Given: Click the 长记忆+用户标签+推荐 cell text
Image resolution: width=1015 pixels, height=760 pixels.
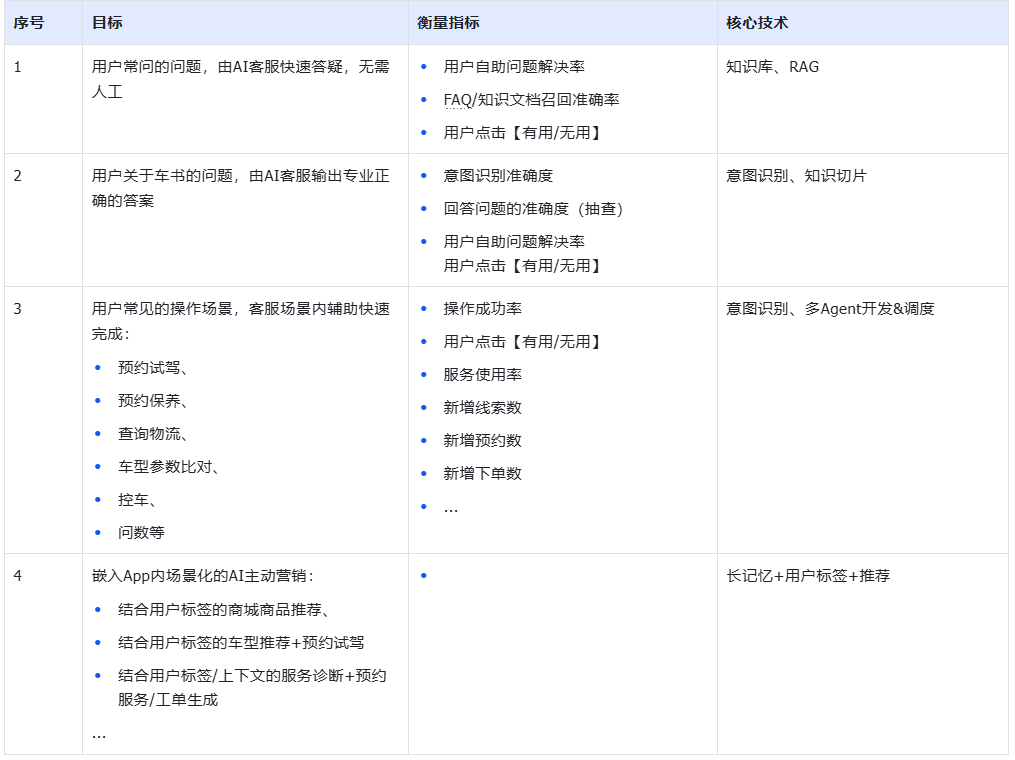Looking at the screenshot, I should 808,576.
